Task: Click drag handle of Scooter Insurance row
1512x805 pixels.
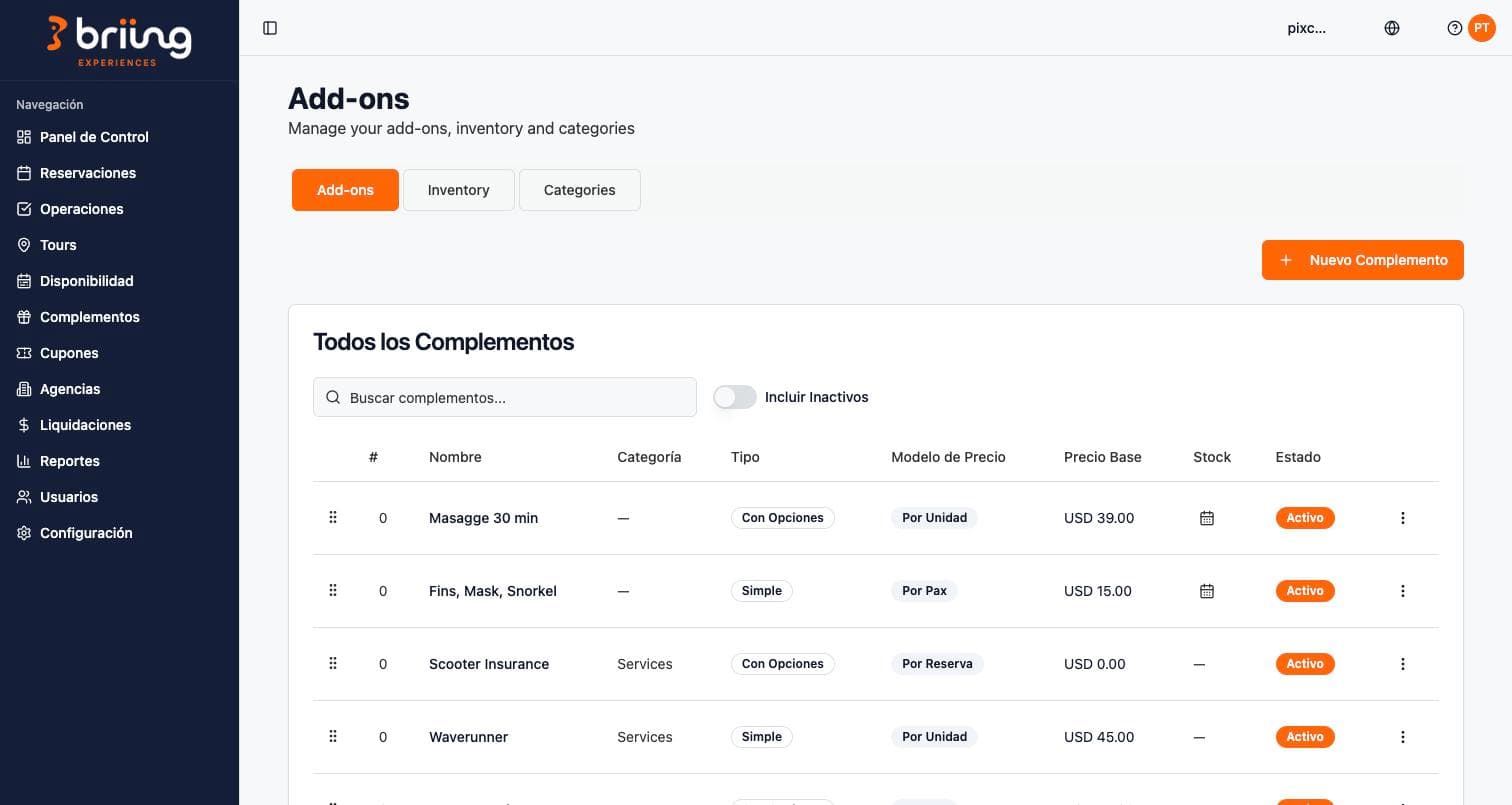Action: (x=333, y=663)
